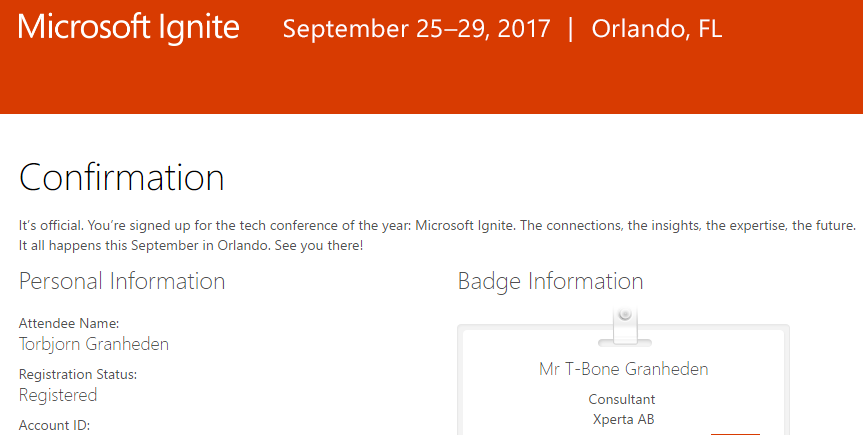The width and height of the screenshot is (863, 435).
Task: Click the pipe separator in the header
Action: (571, 29)
